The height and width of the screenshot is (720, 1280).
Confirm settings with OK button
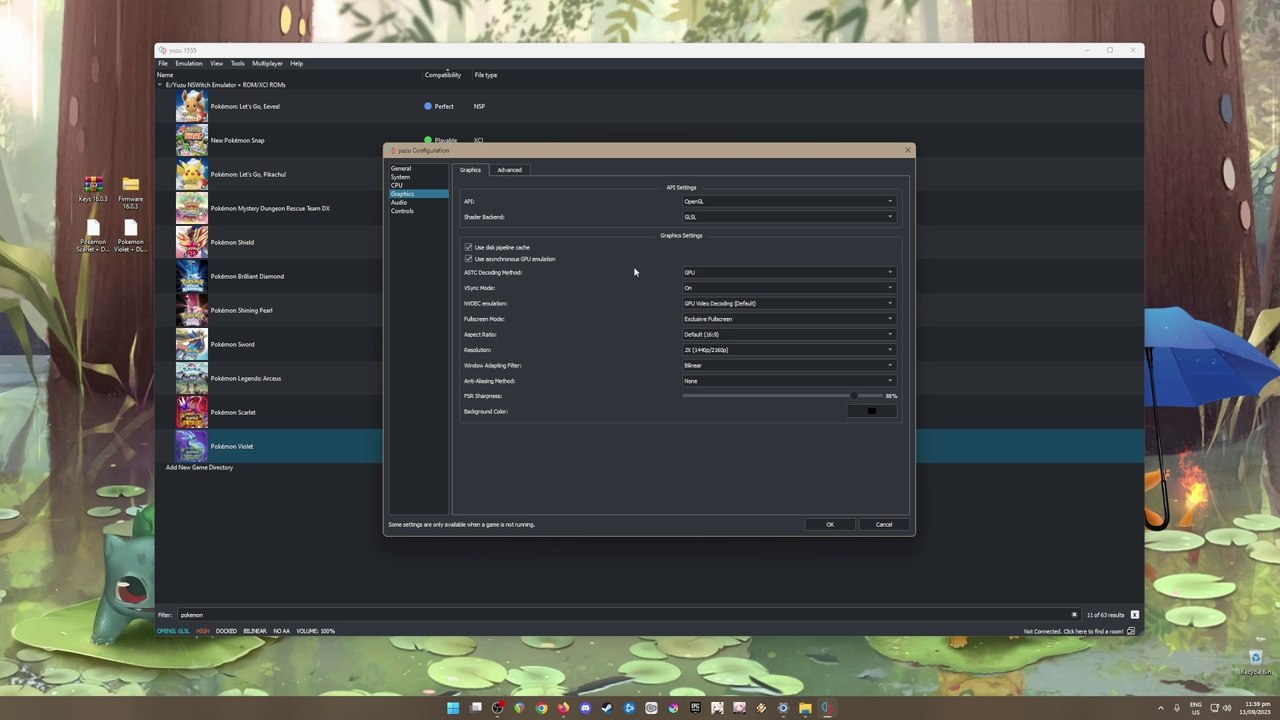(830, 525)
